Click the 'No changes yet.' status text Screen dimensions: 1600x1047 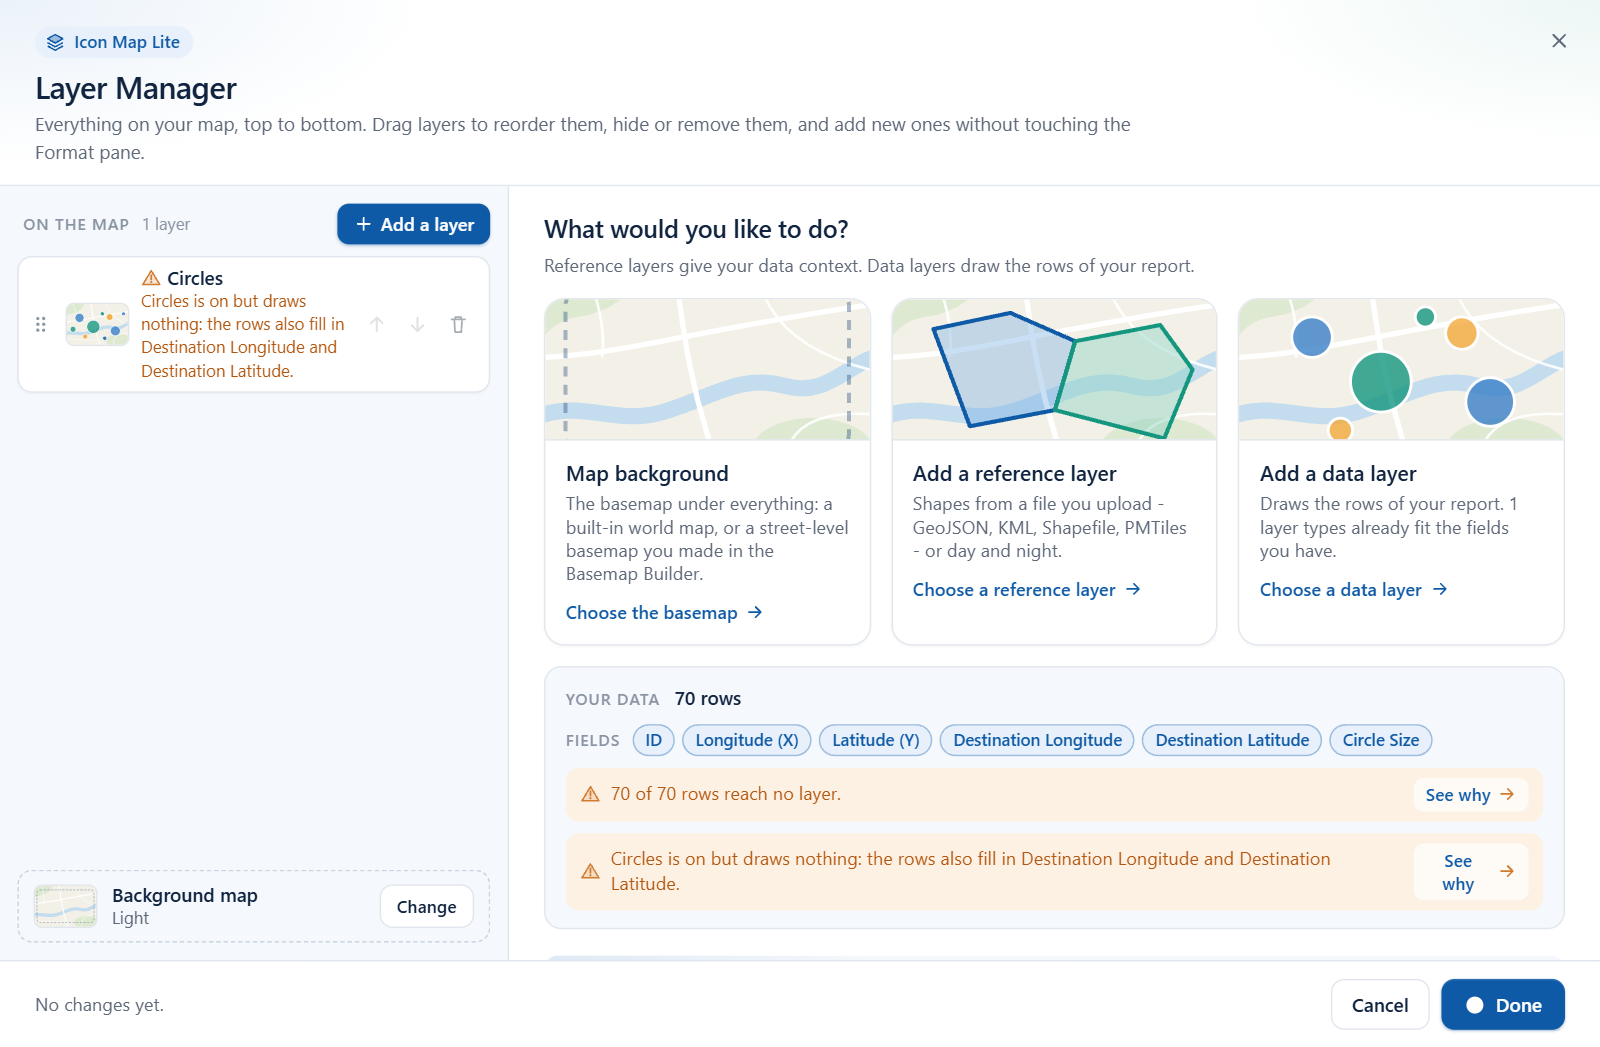[x=99, y=1005]
